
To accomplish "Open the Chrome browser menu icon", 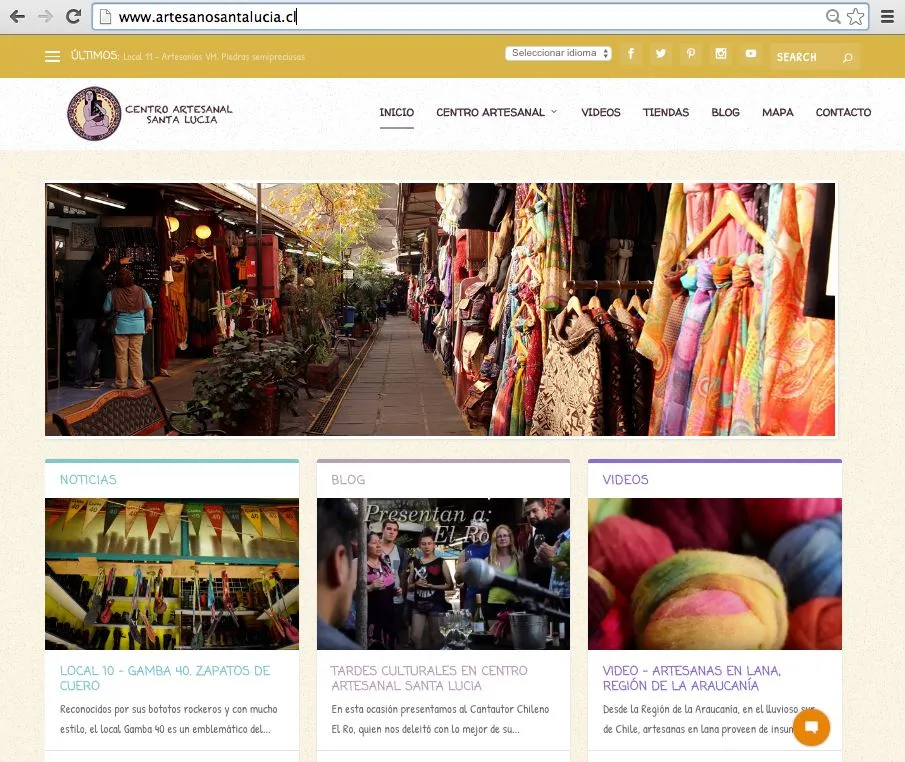I will pos(888,17).
